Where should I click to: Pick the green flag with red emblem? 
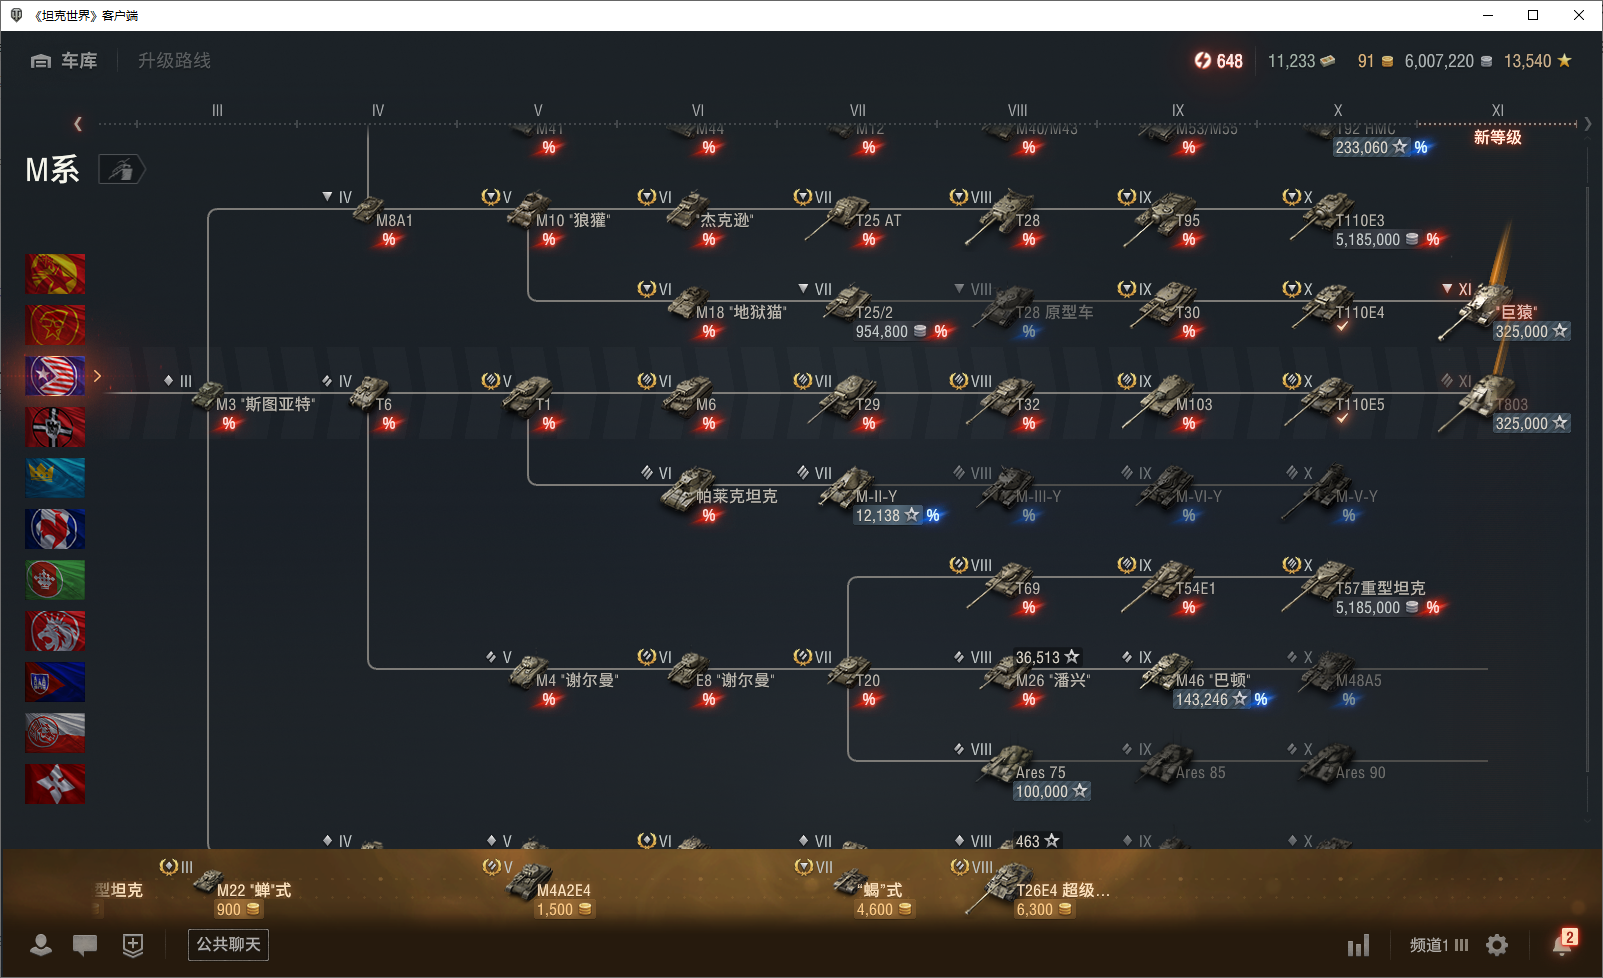click(x=55, y=580)
